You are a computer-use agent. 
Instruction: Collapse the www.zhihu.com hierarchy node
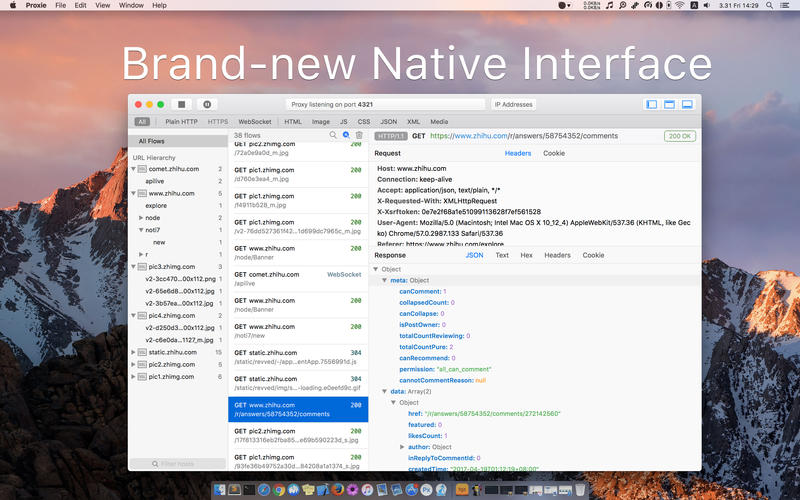click(133, 193)
